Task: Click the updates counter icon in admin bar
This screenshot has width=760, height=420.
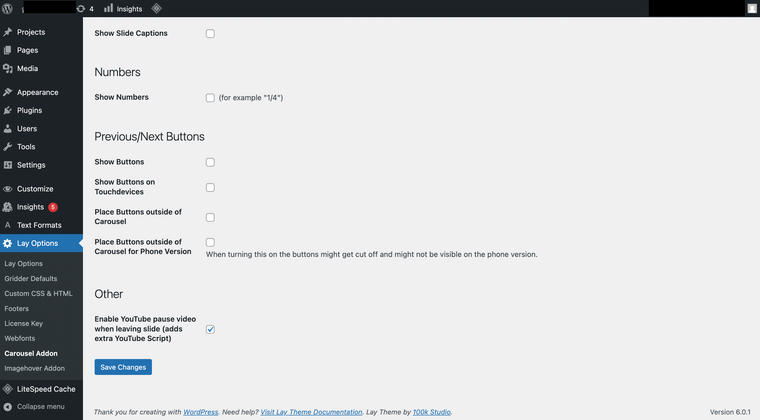Action: click(81, 8)
